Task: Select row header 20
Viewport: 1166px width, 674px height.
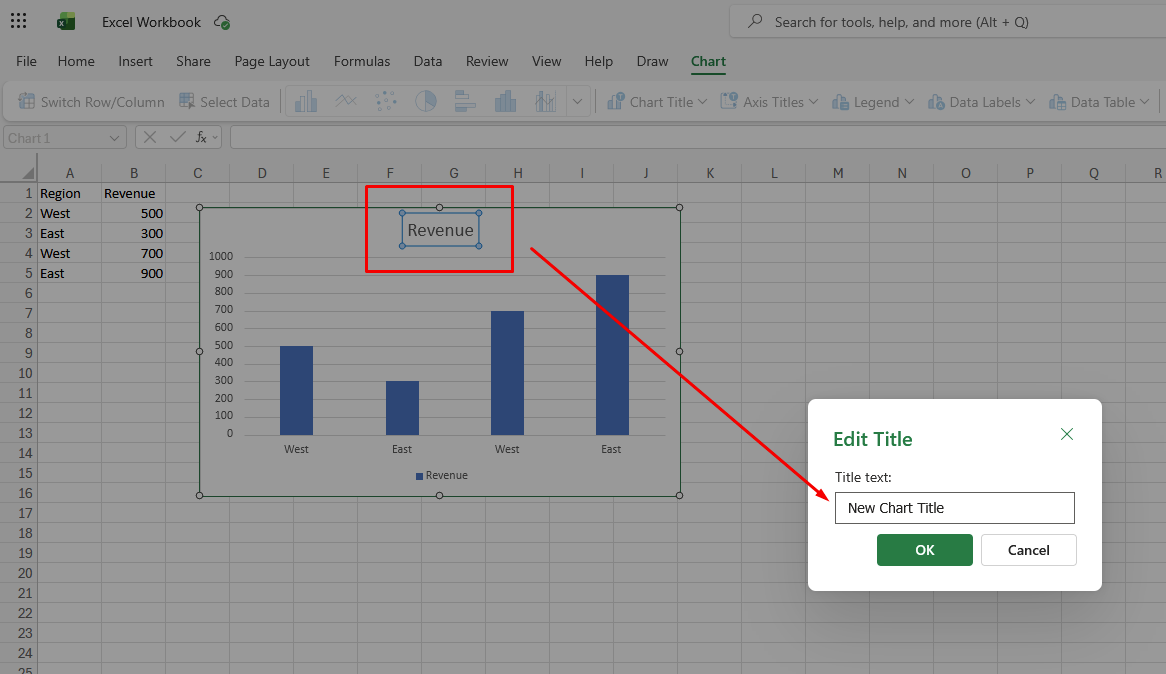Action: (19, 574)
